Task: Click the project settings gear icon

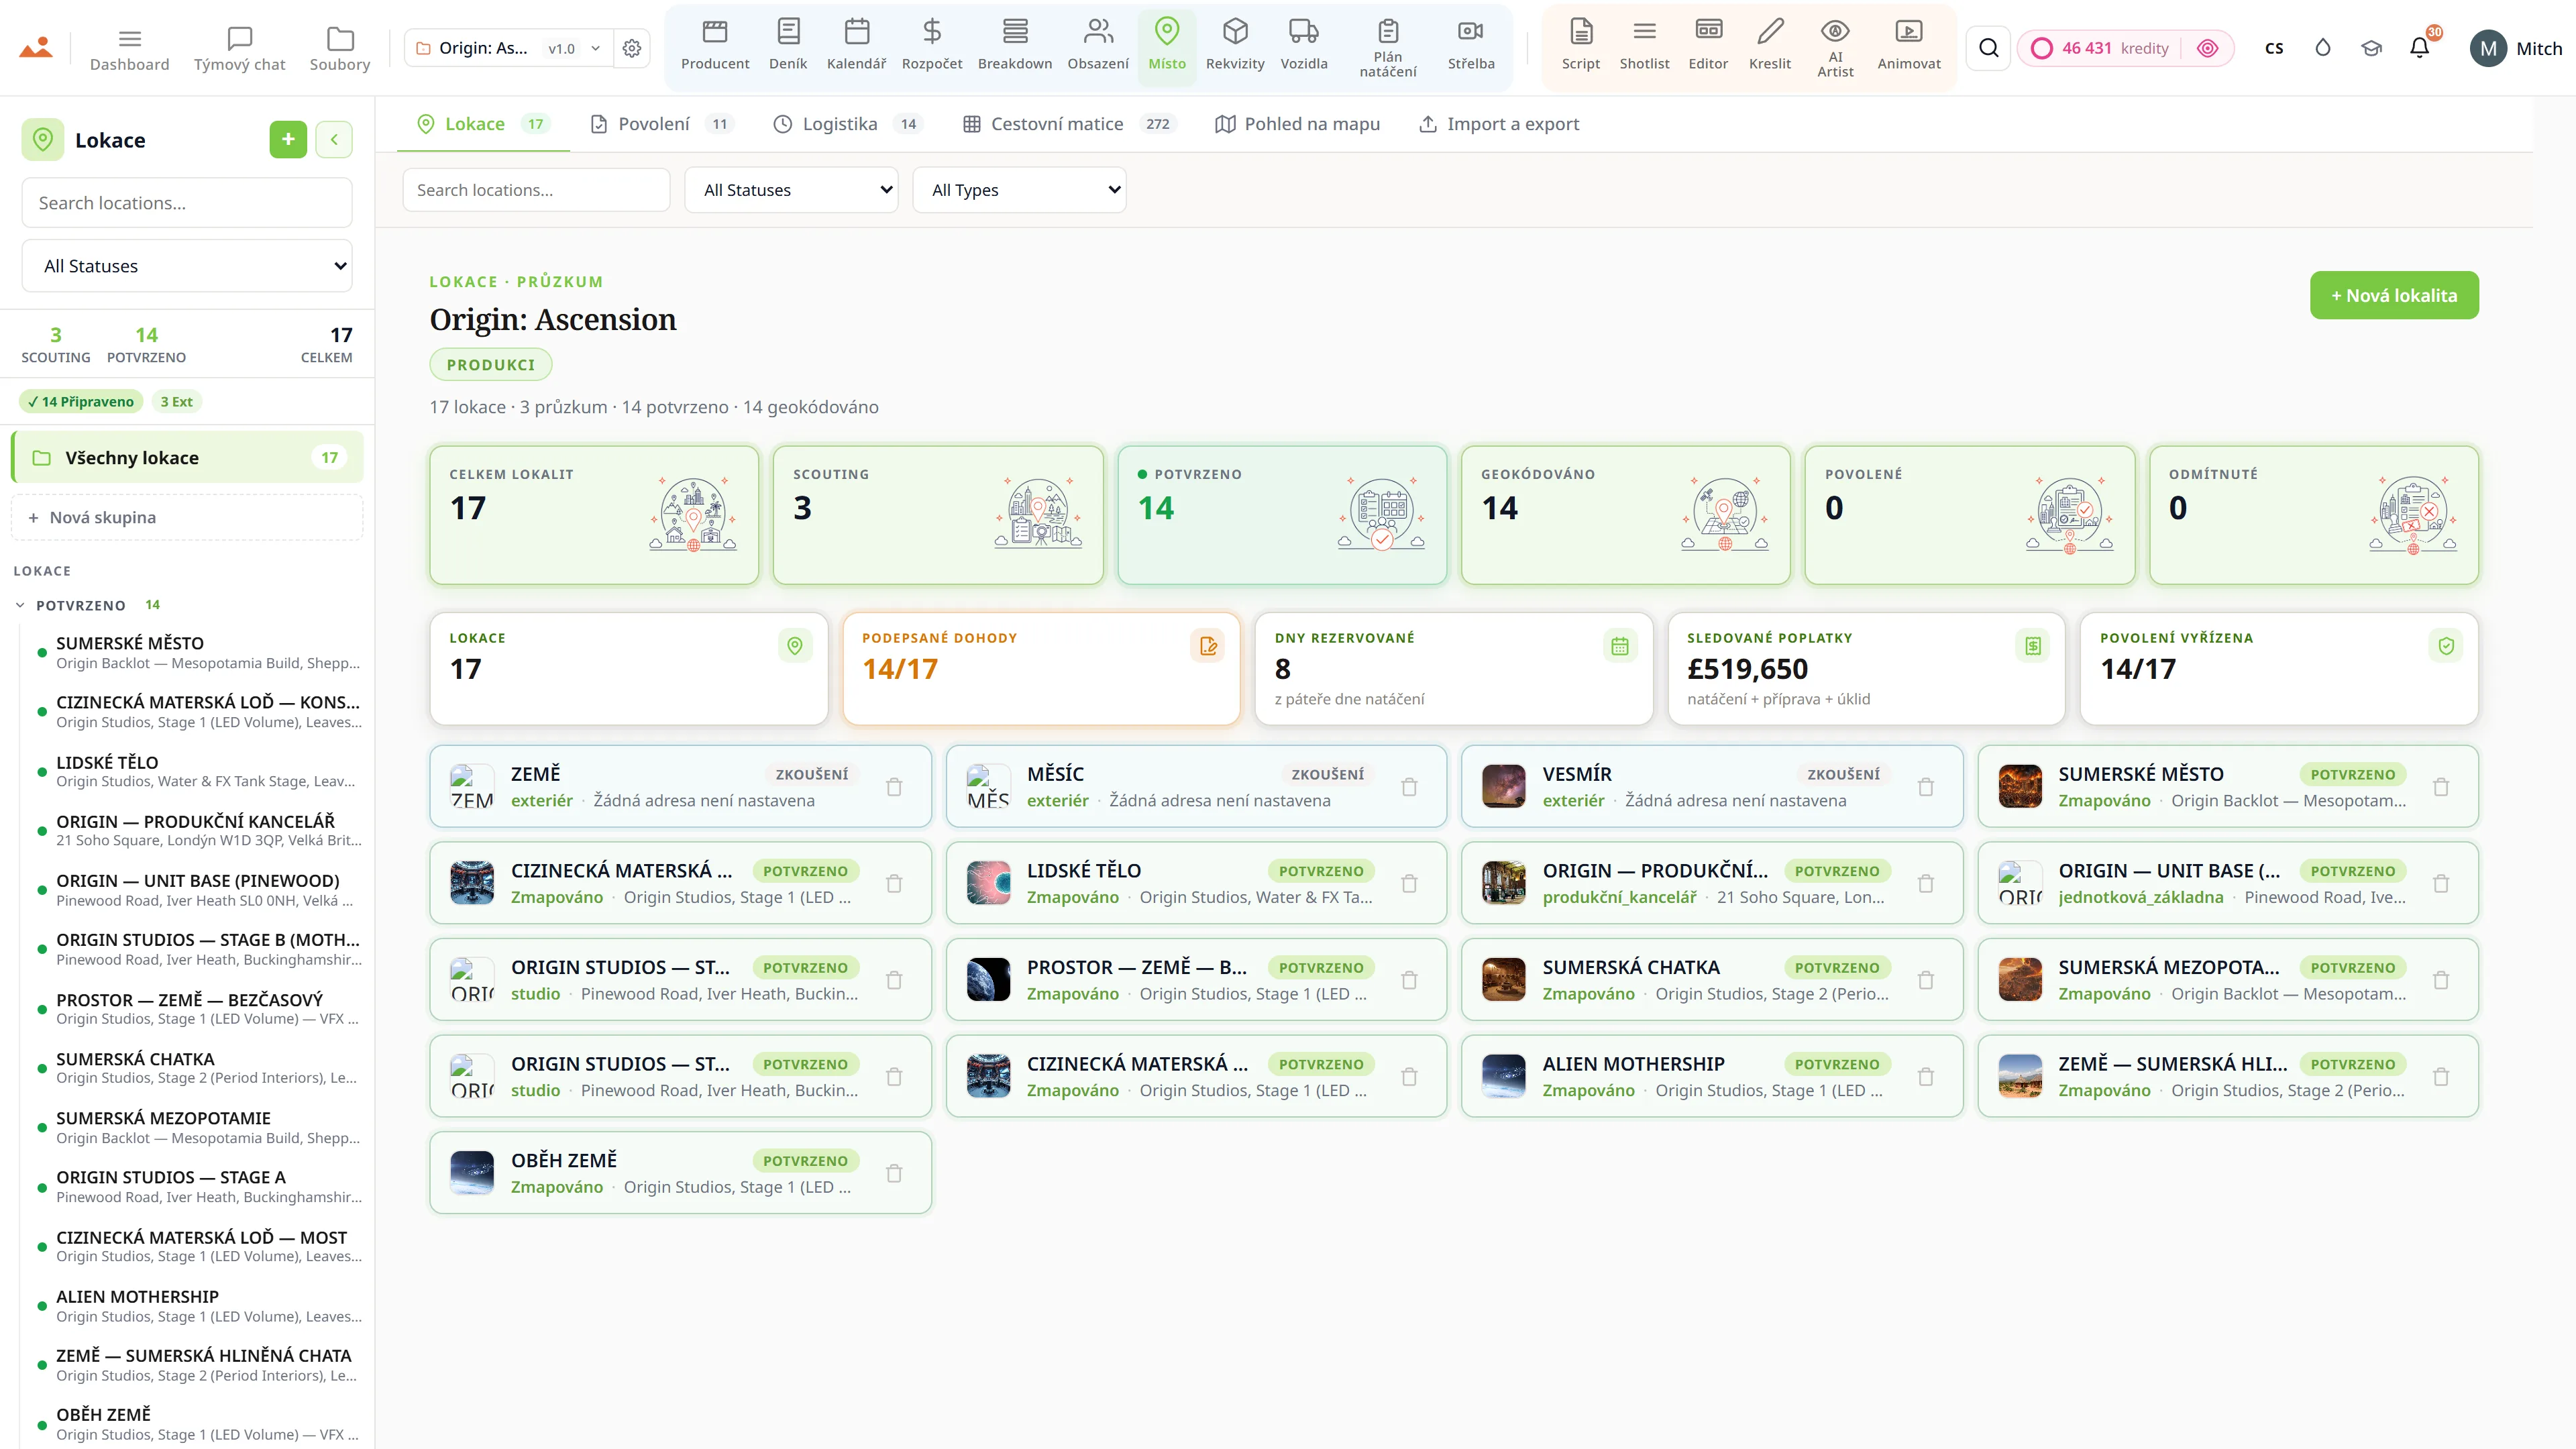Action: 632,48
